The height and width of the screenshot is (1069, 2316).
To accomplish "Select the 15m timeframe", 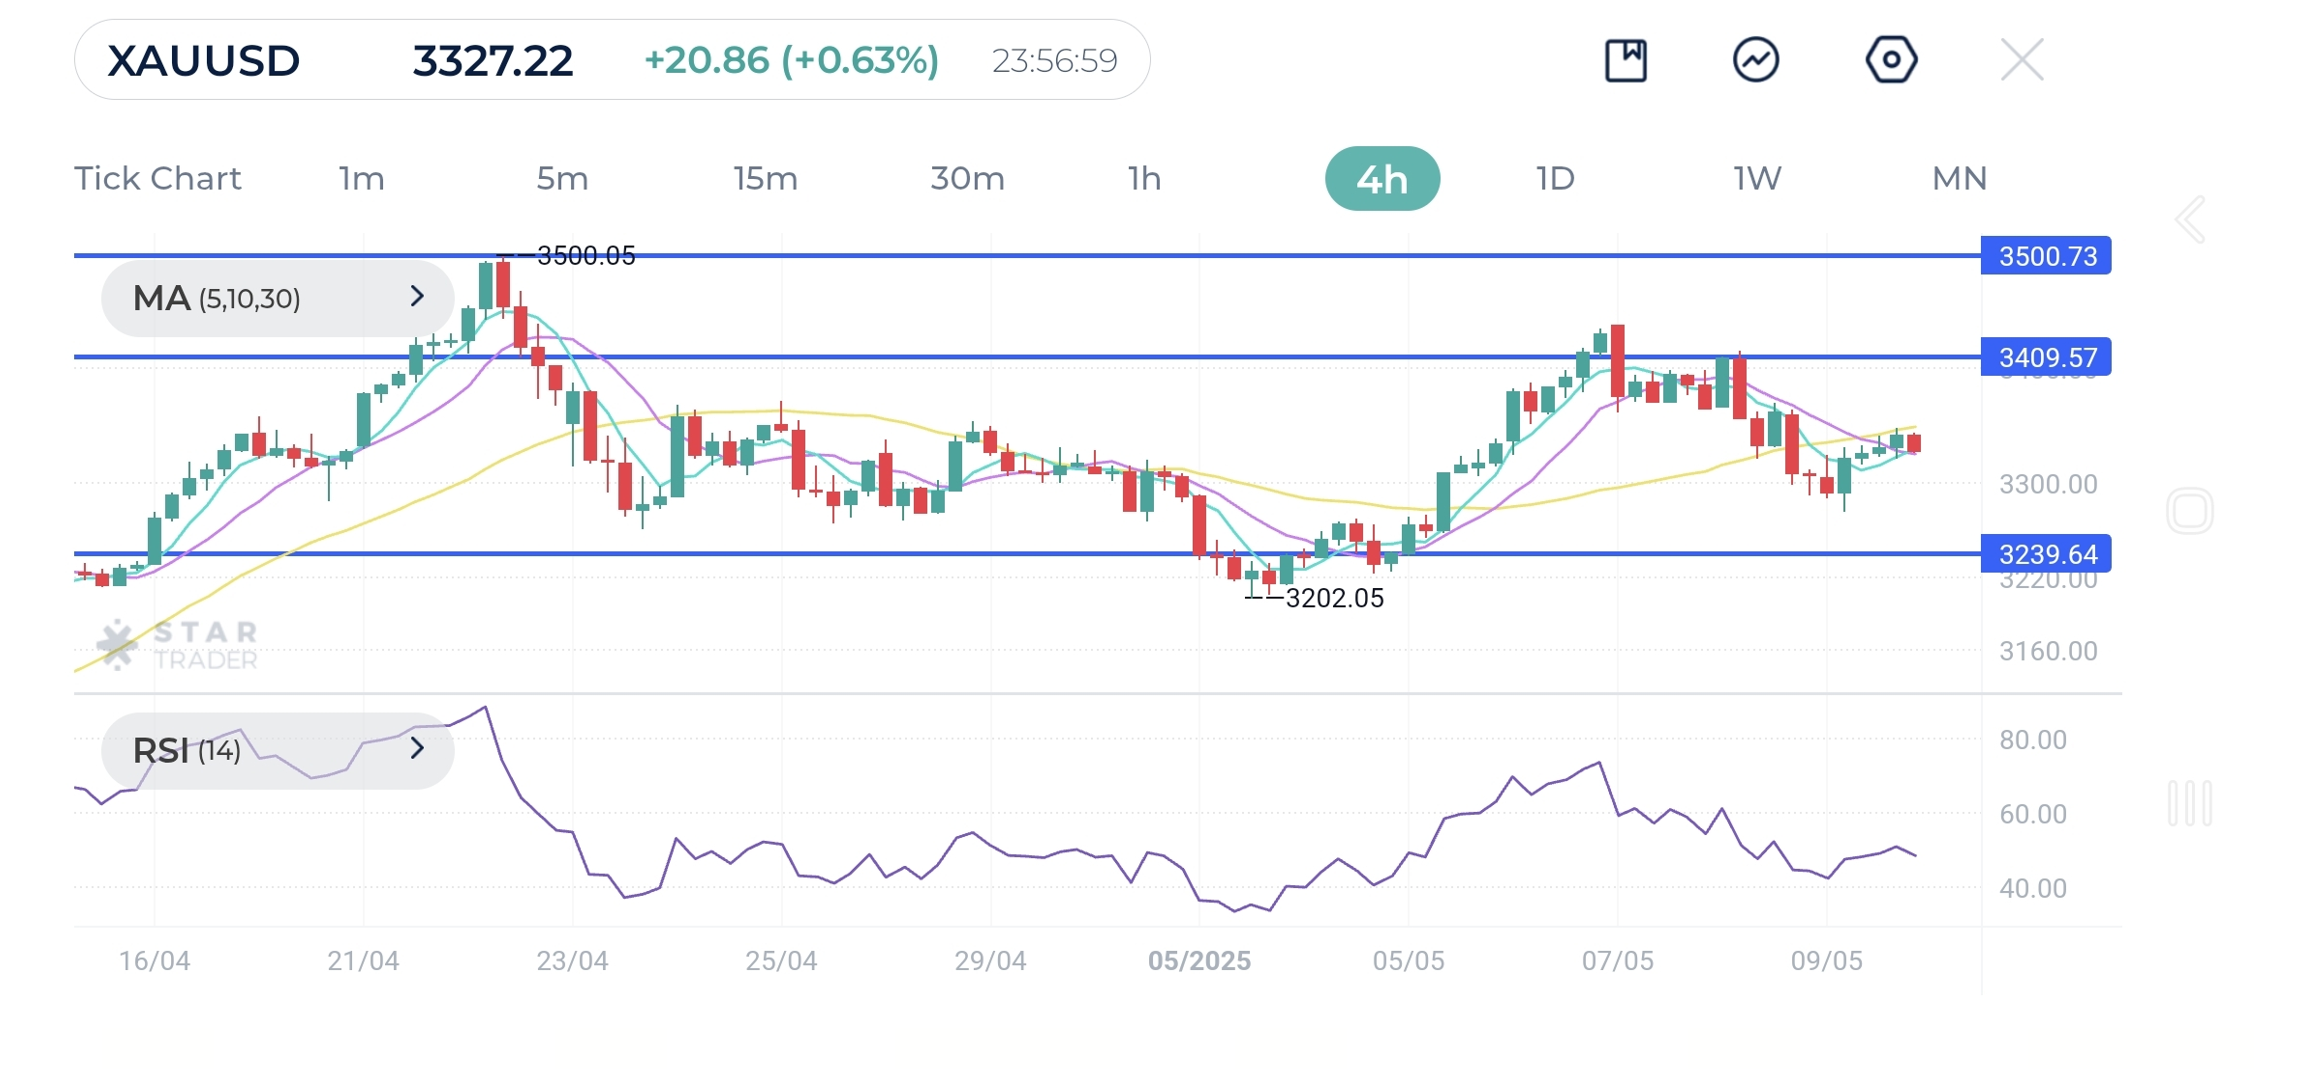I will click(765, 178).
